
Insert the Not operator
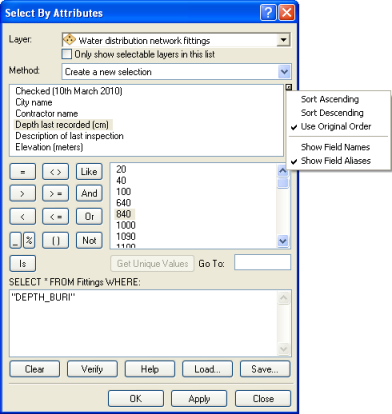pos(89,240)
